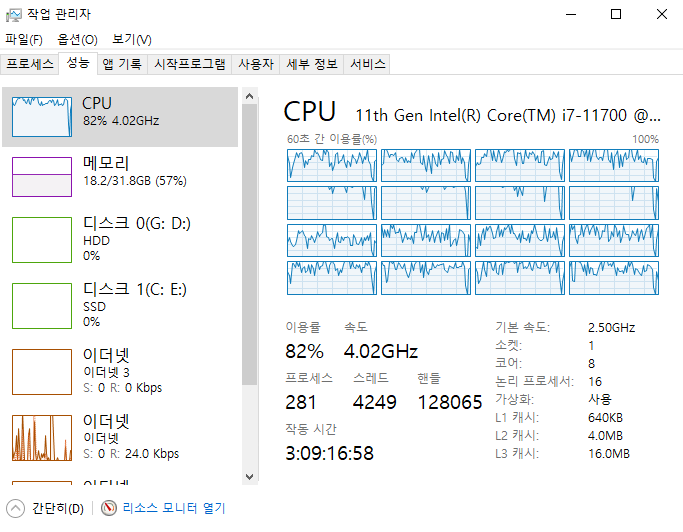
Task: Click the 18.2/31.8GB (57%) memory text
Action: point(135,180)
